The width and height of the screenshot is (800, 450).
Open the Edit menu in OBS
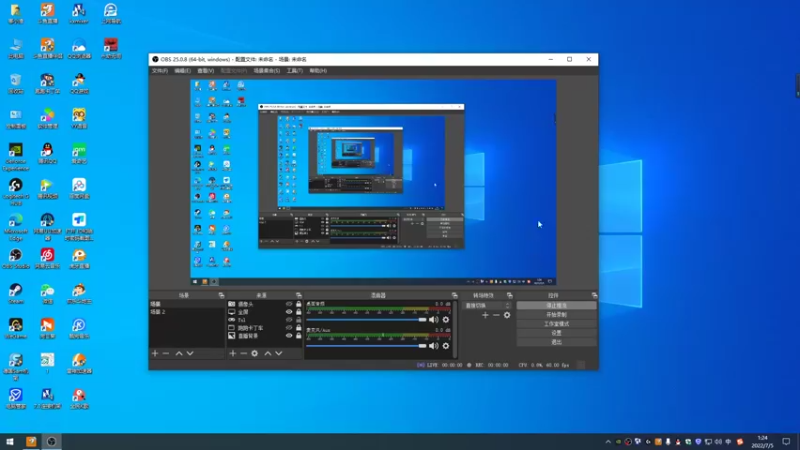tap(182, 71)
